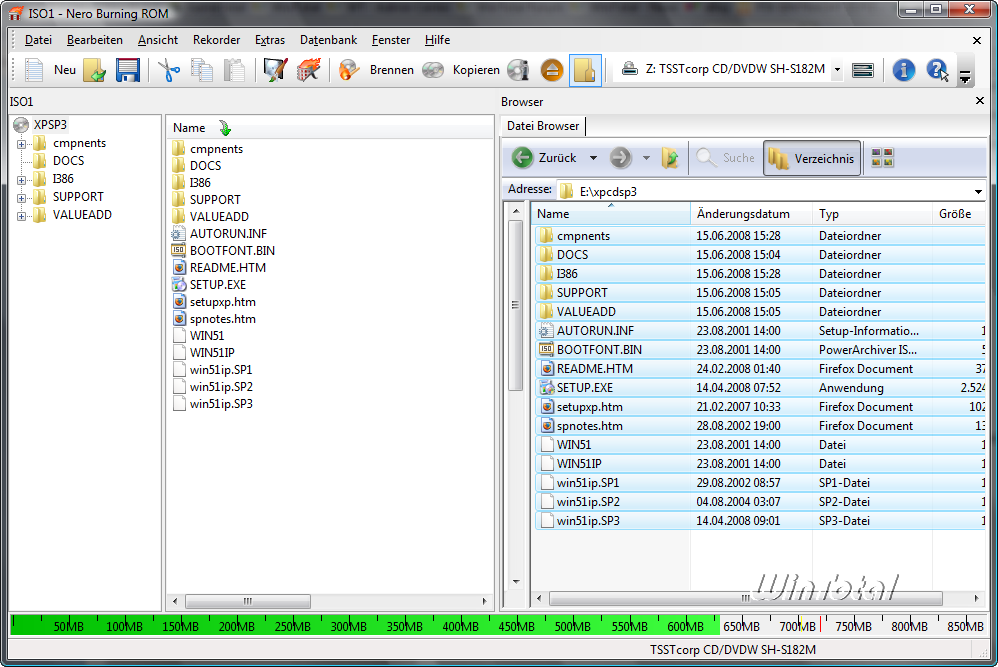The width and height of the screenshot is (998, 667).
Task: Open a compilation with the folder-arrow icon
Action: click(94, 70)
